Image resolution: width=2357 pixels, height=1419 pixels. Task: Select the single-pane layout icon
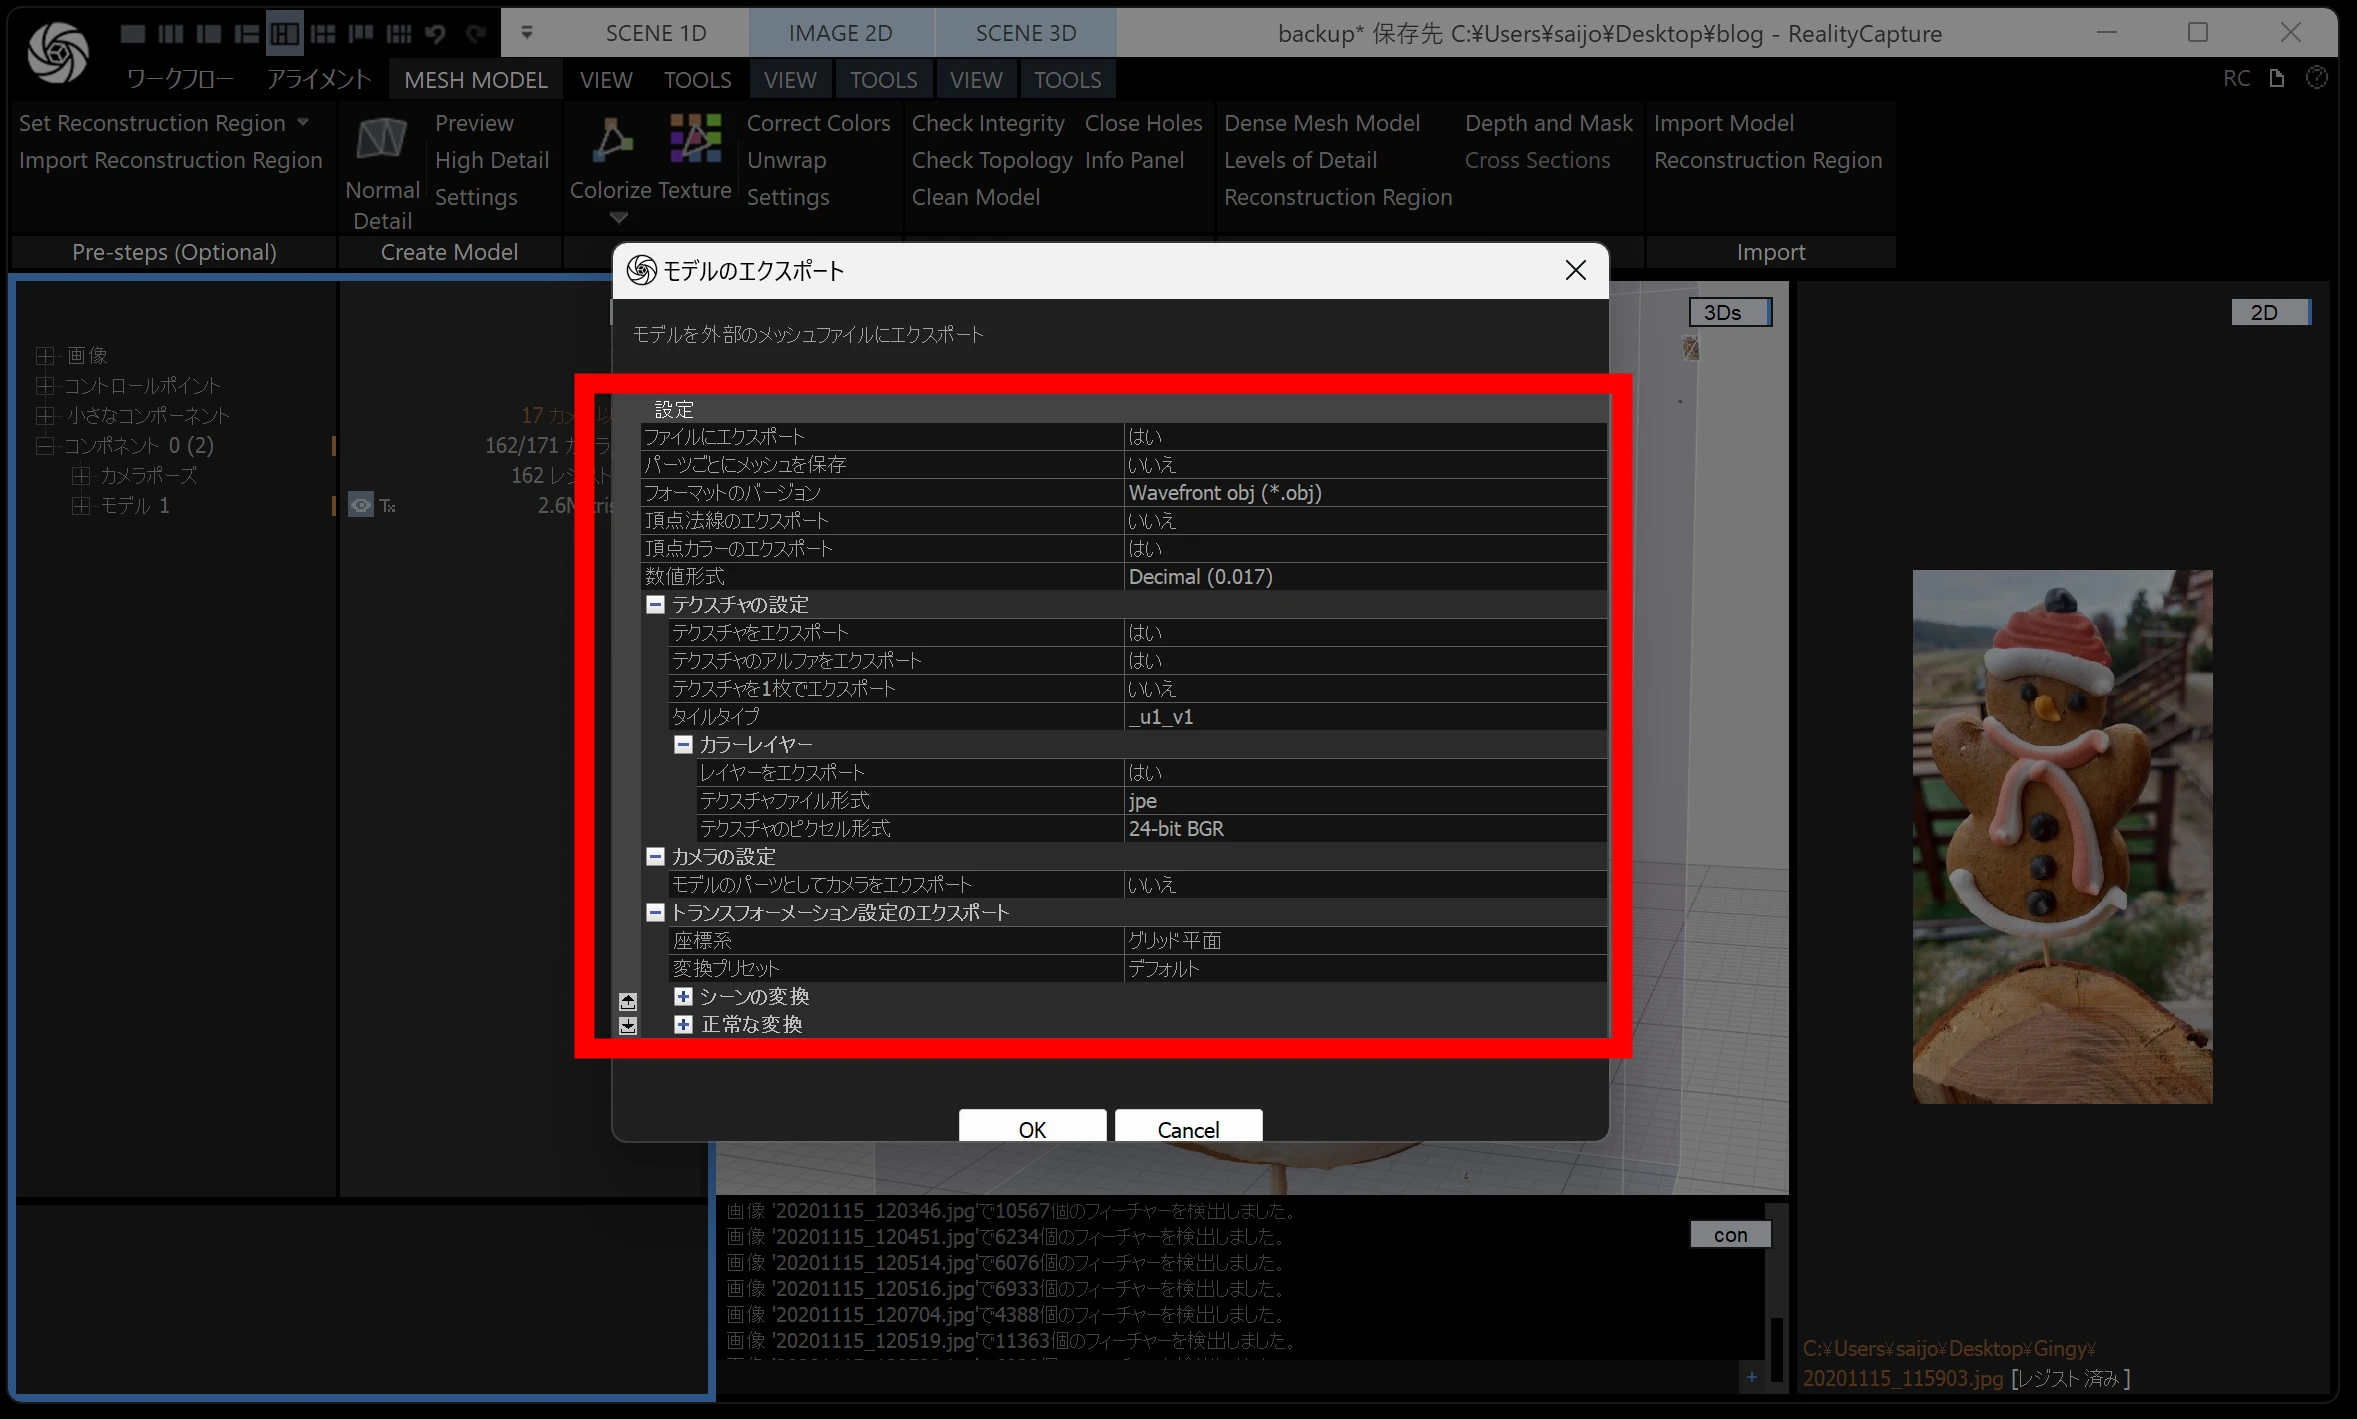click(132, 34)
